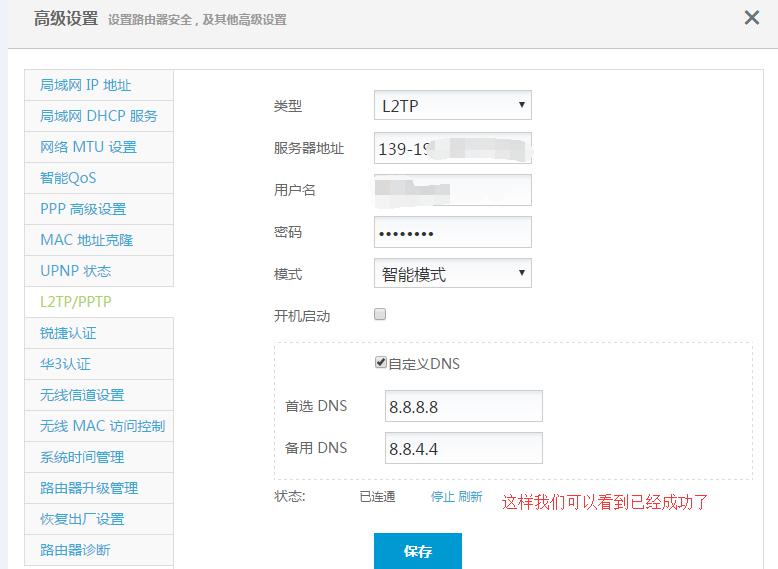Viewport: 778px width, 569px height.
Task: Expand the 类型 dropdown showing L2TP
Action: pos(453,105)
